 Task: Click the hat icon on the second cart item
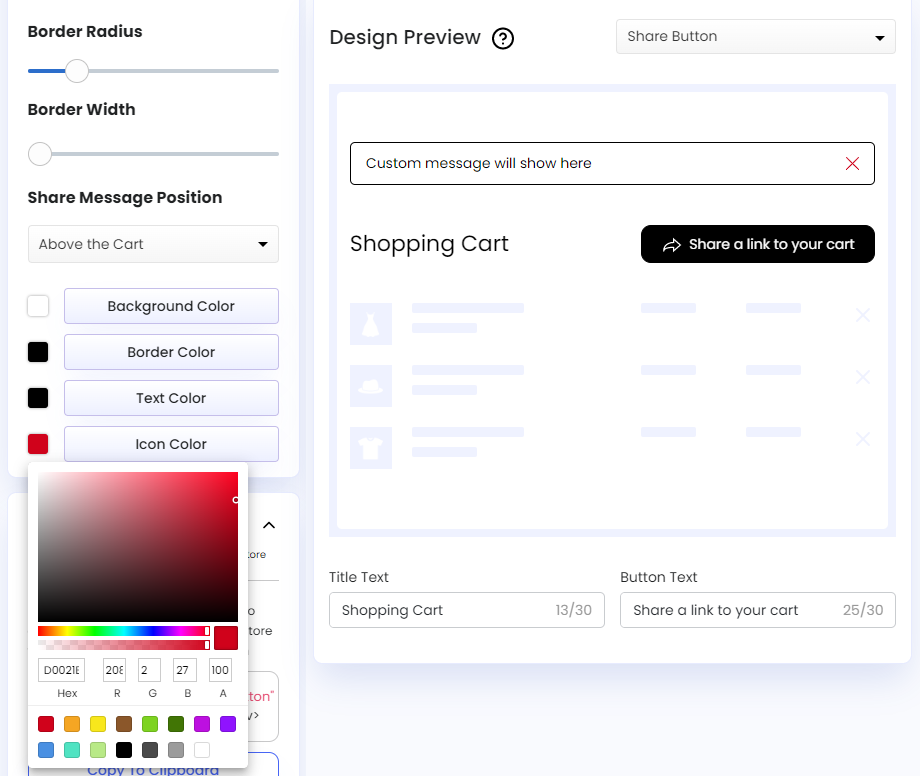(370, 386)
